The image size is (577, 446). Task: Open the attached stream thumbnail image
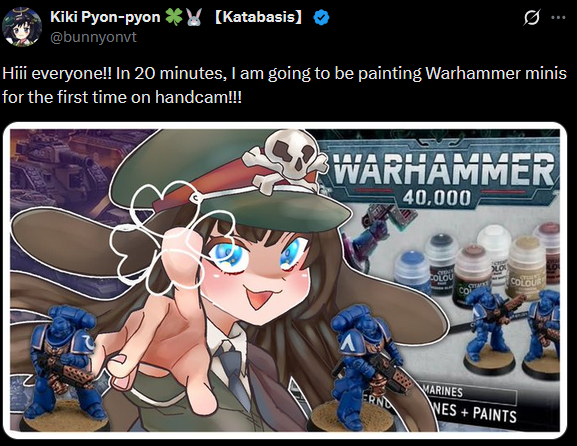pyautogui.click(x=285, y=280)
